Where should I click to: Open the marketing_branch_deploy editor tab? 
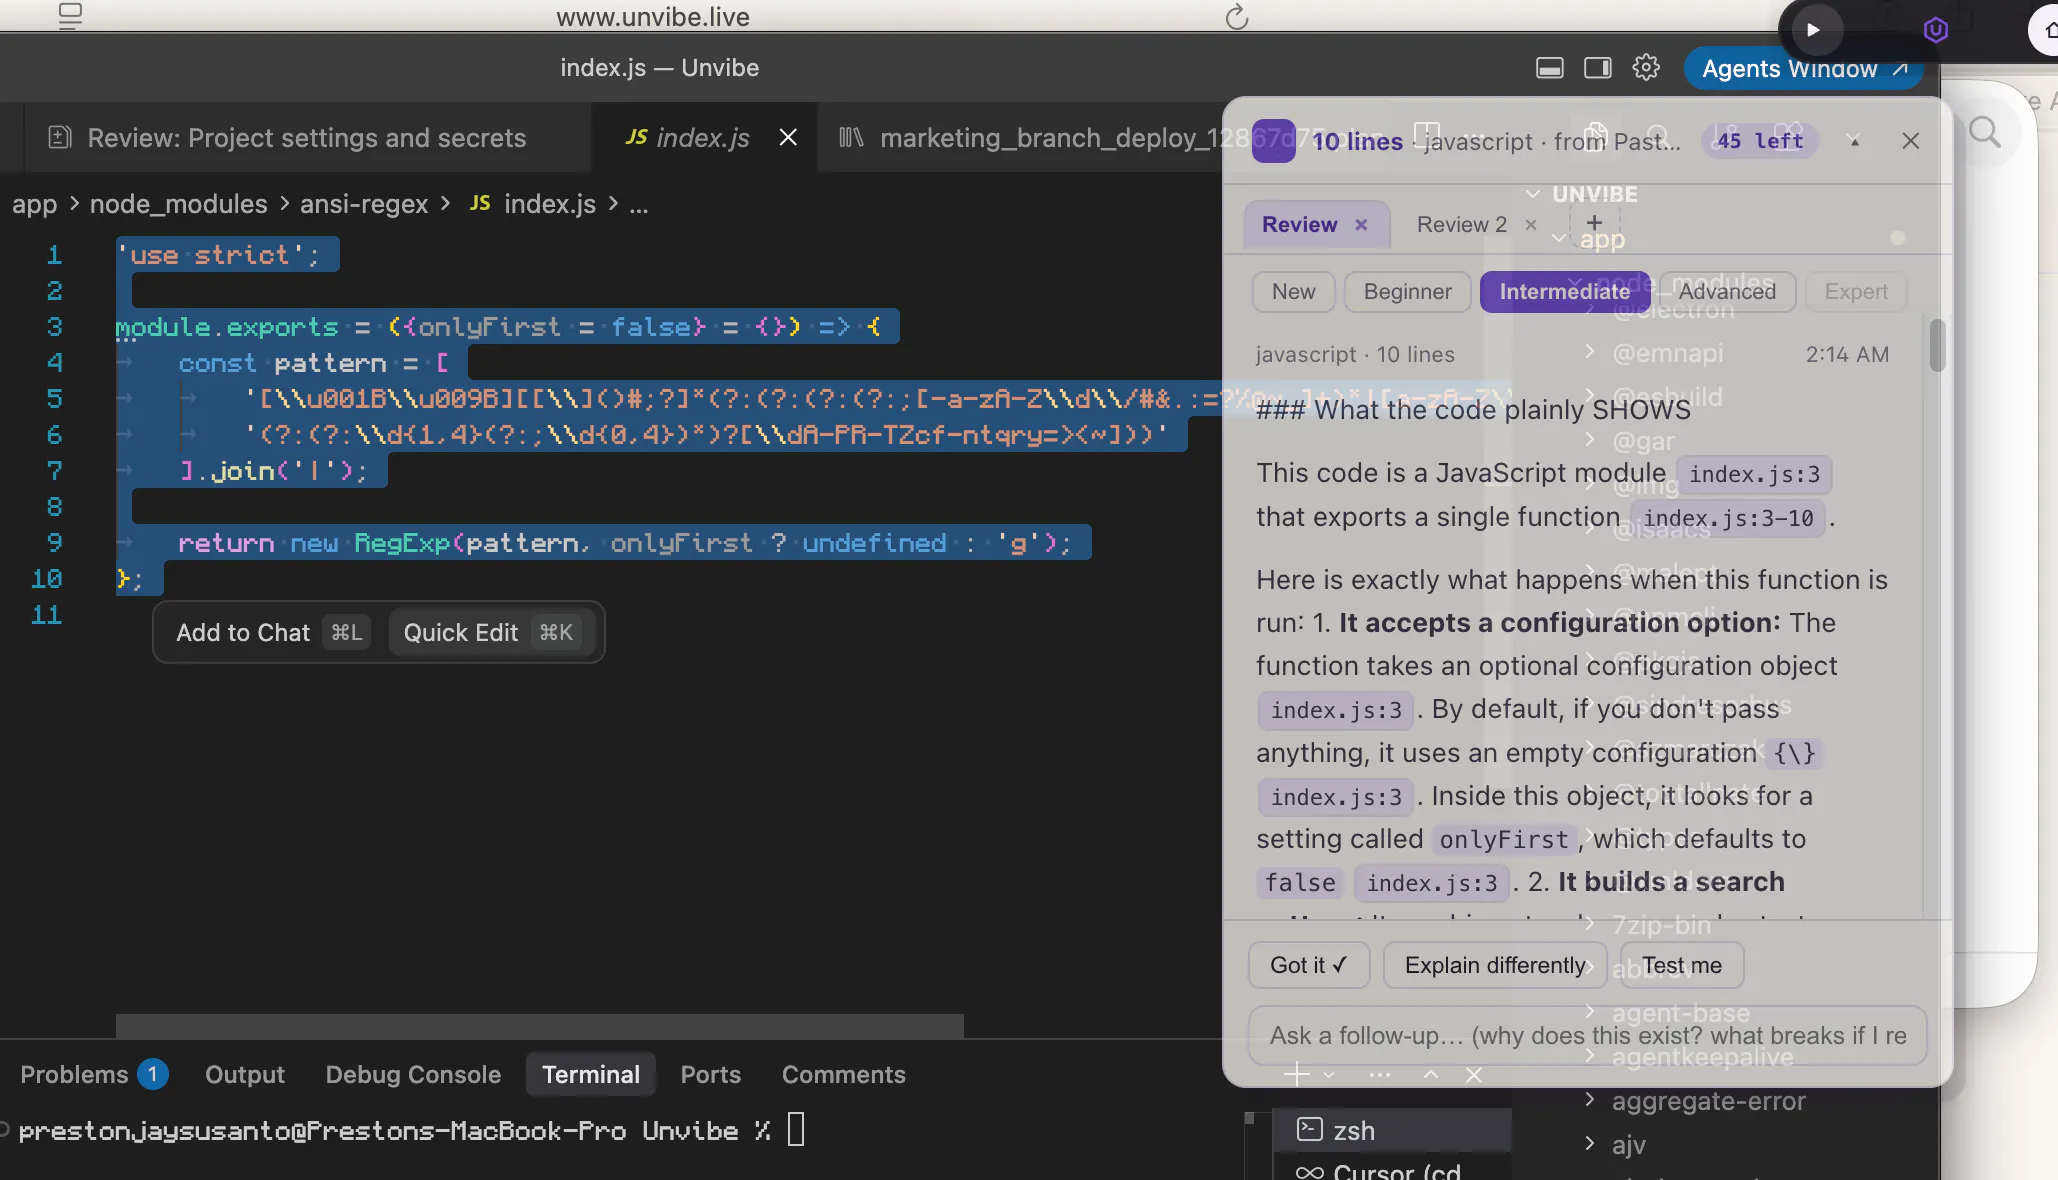(1030, 138)
